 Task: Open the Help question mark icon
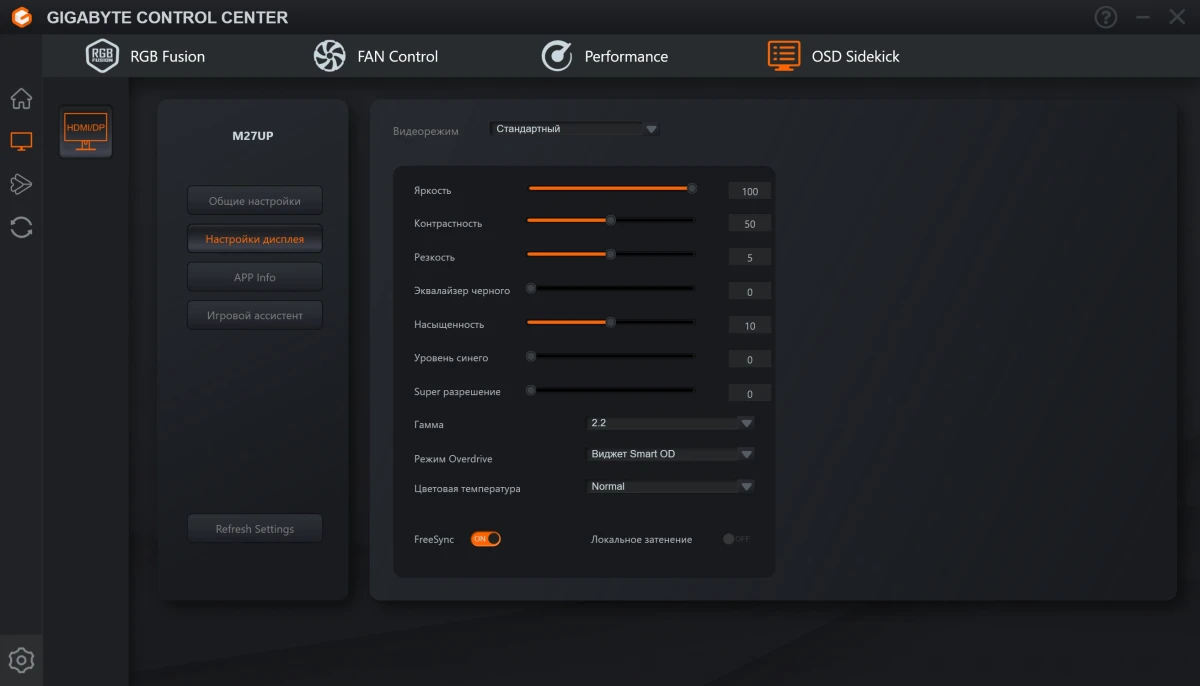1105,16
